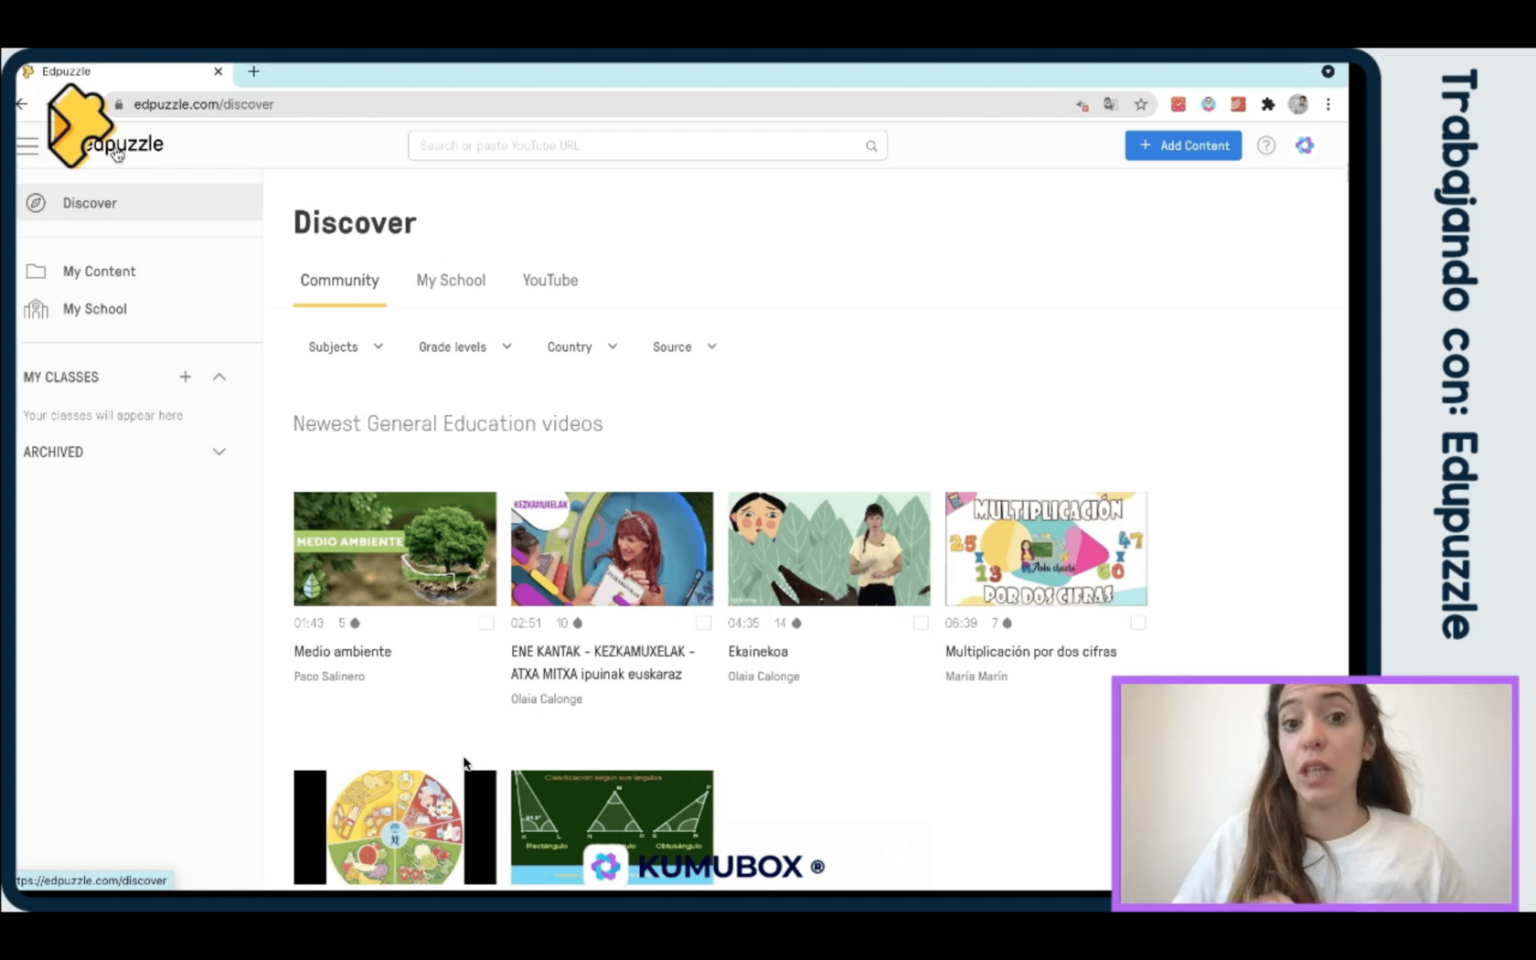Image resolution: width=1536 pixels, height=960 pixels.
Task: Open the Country filter dropdown
Action: click(582, 347)
